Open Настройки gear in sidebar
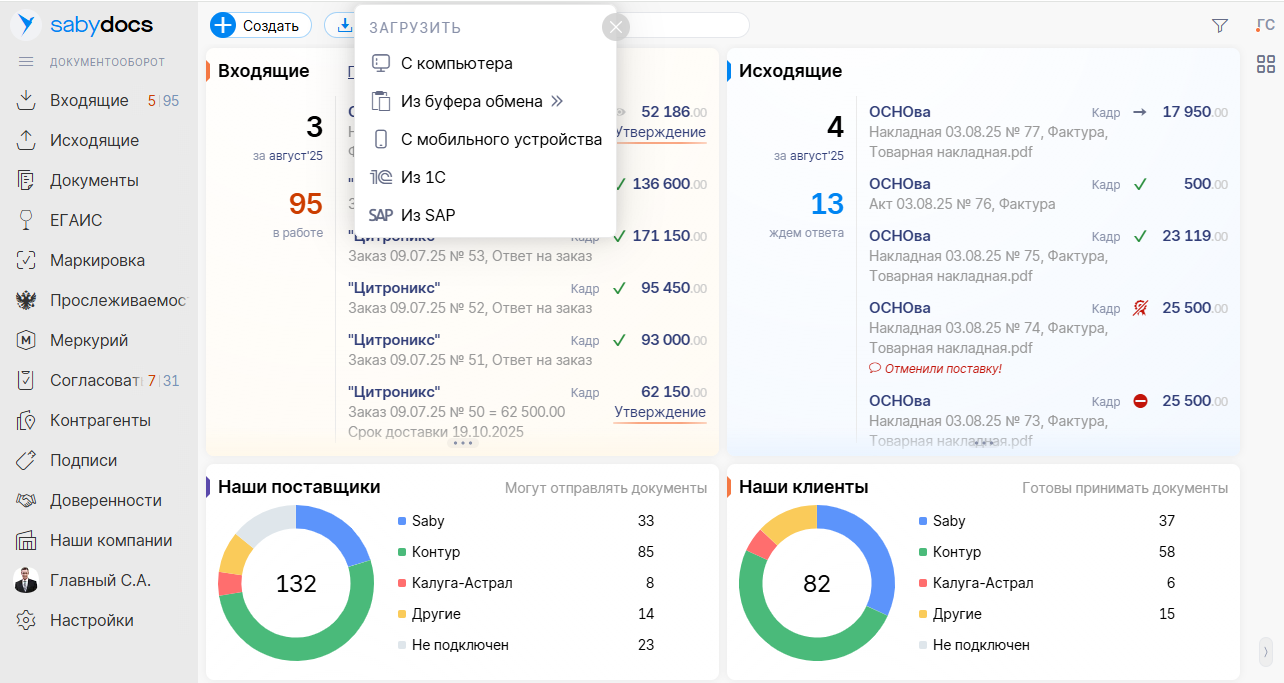Viewport: 1284px width, 683px height. (x=91, y=620)
